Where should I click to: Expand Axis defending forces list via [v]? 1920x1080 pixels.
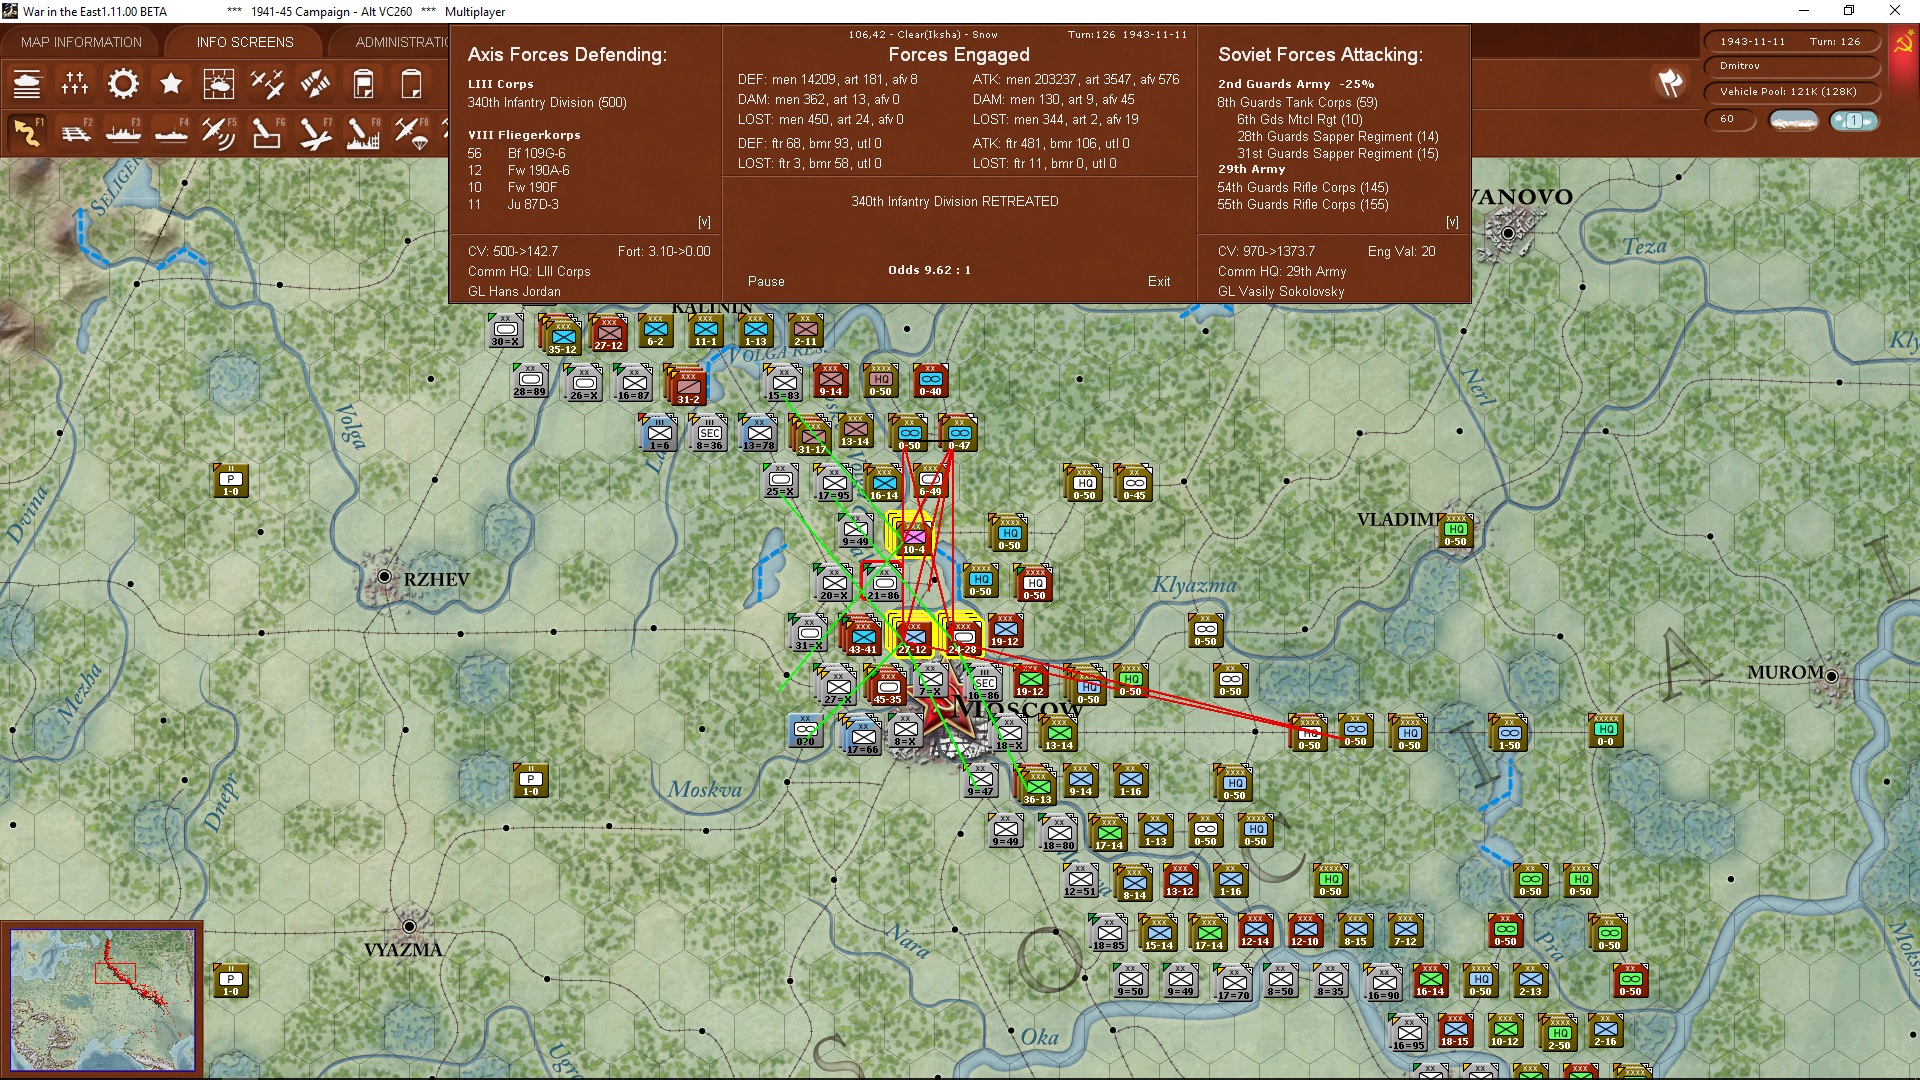(704, 222)
